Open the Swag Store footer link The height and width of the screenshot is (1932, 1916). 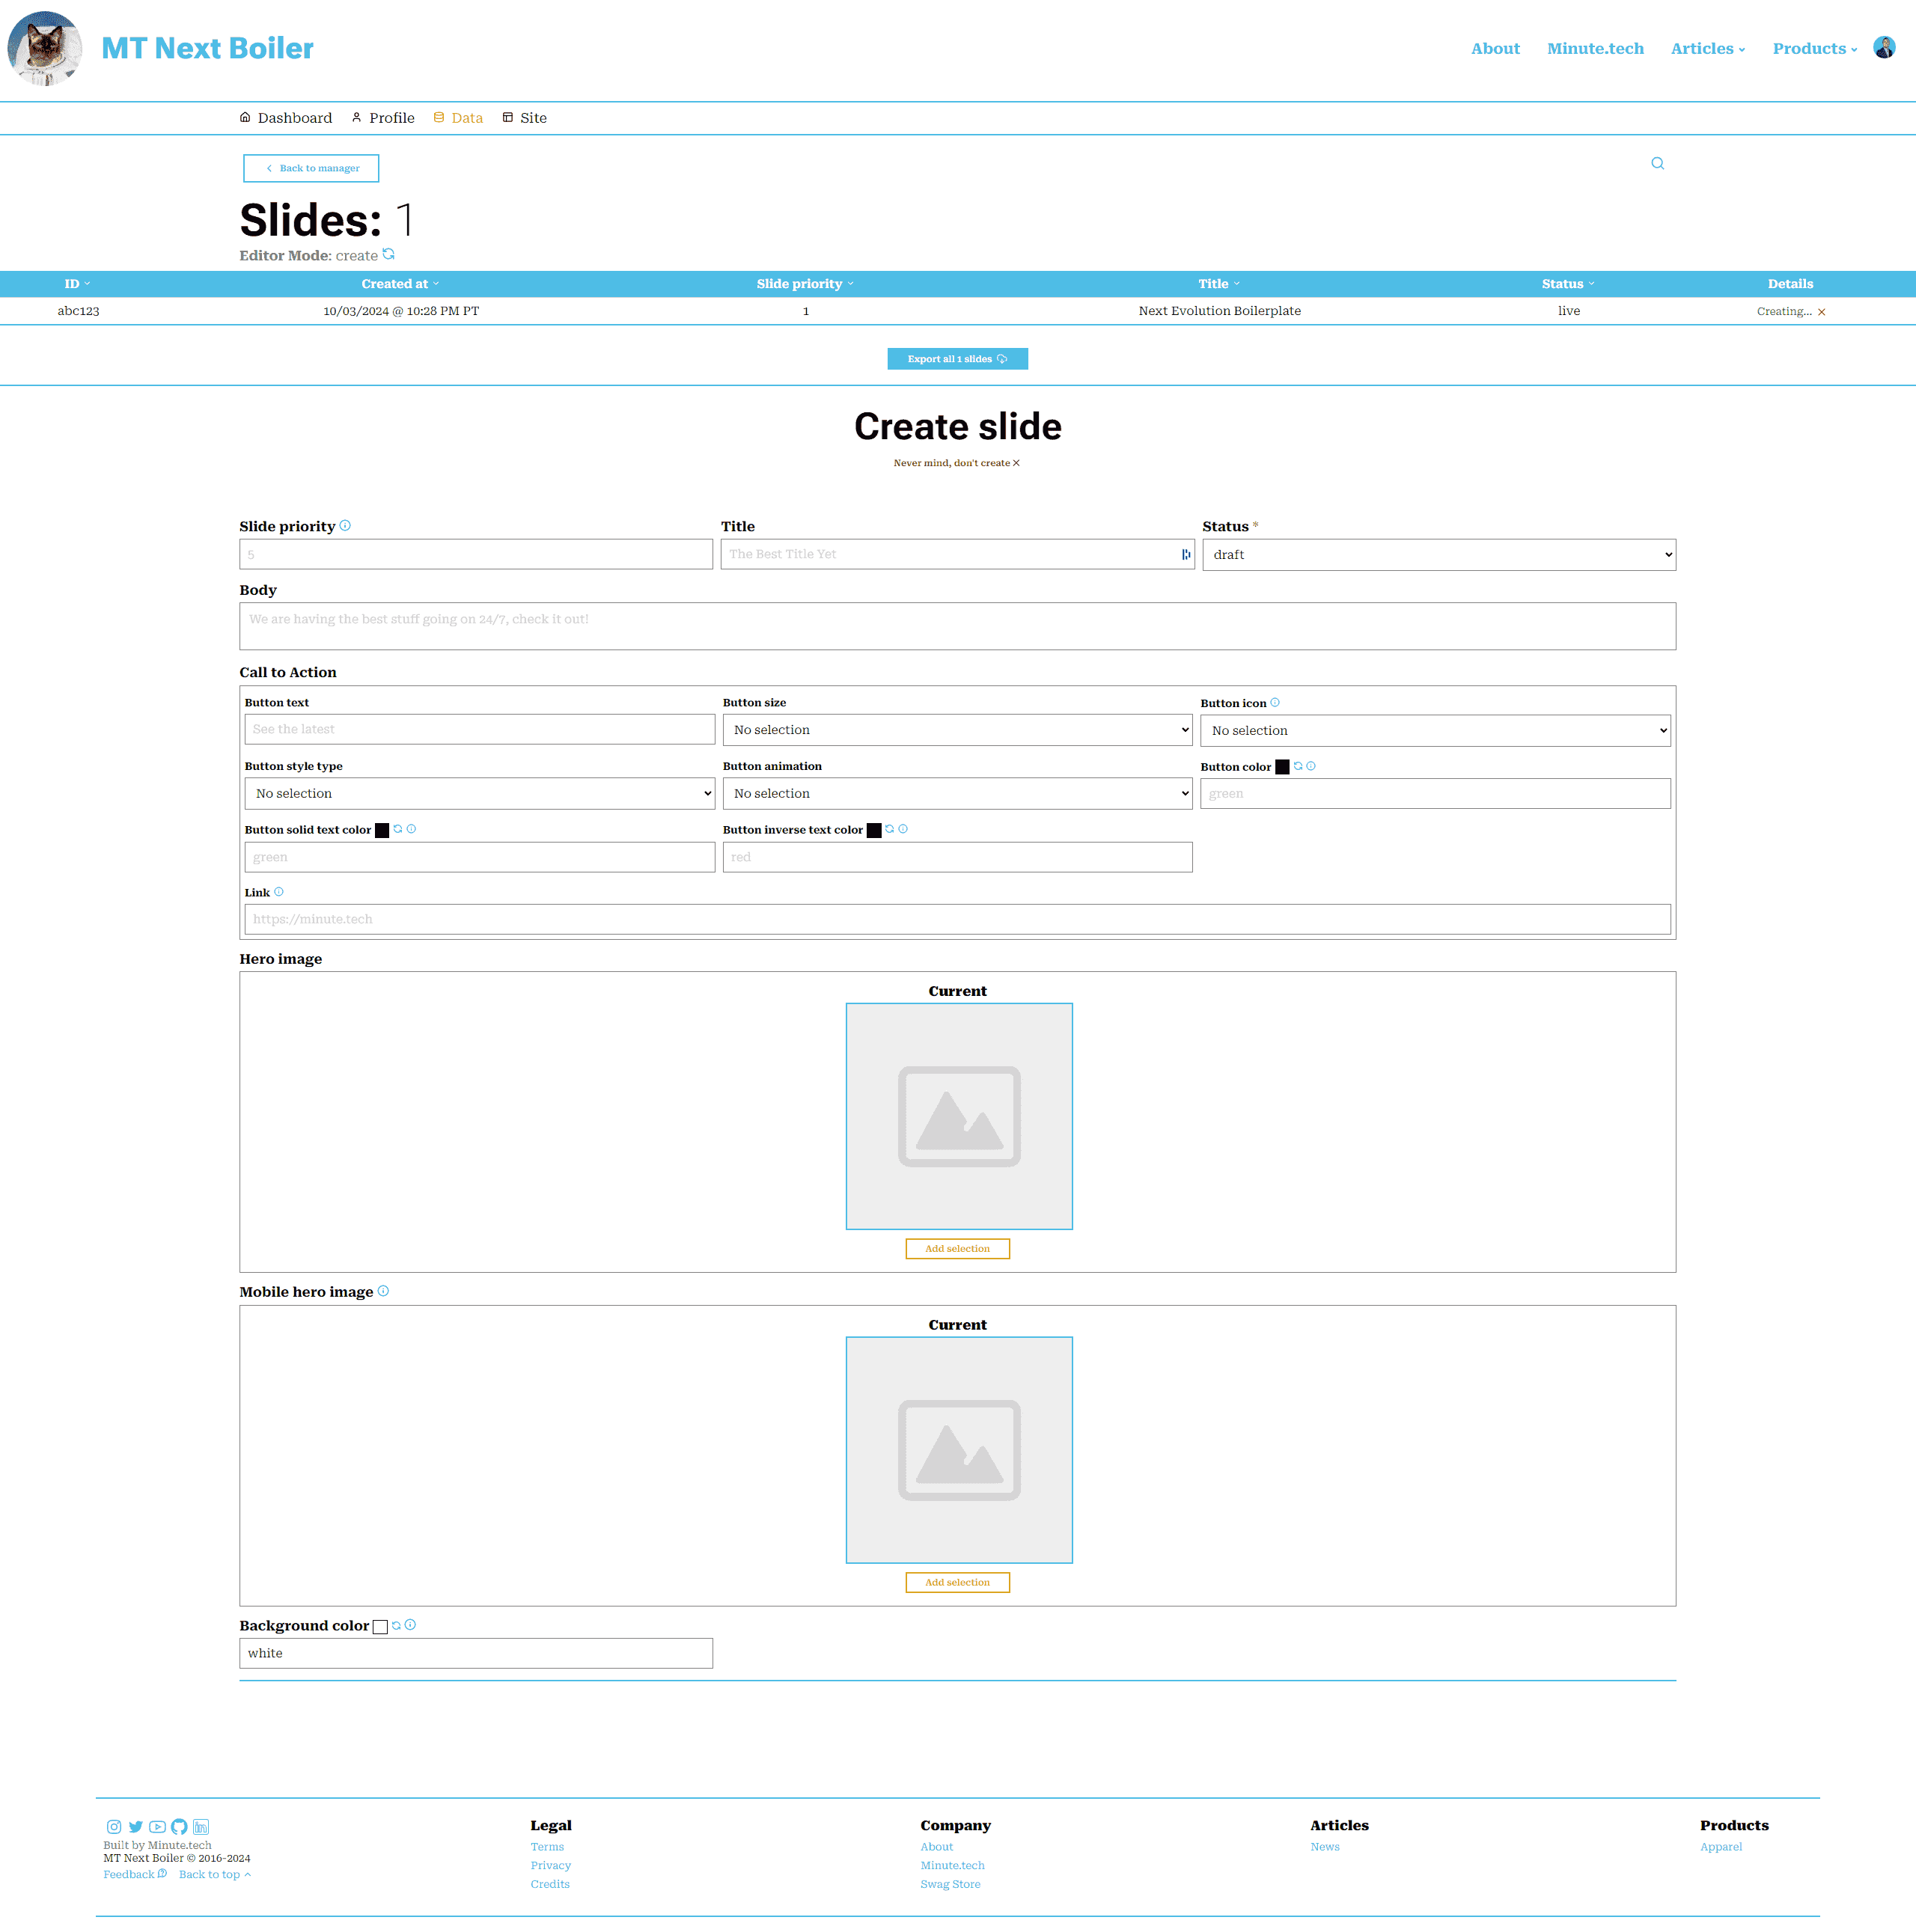(x=950, y=1884)
